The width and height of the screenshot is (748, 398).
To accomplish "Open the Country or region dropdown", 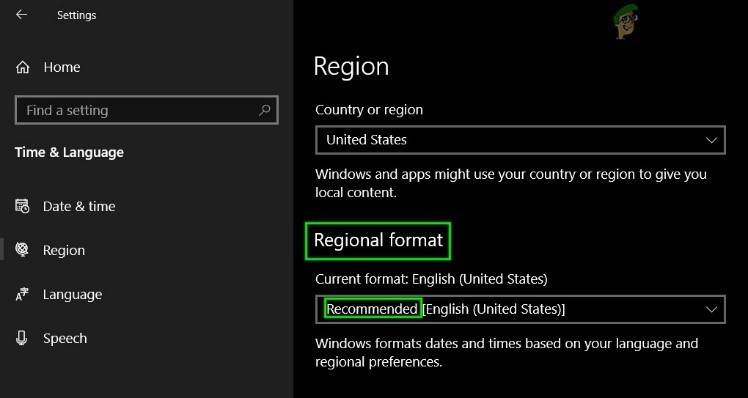I will point(520,140).
